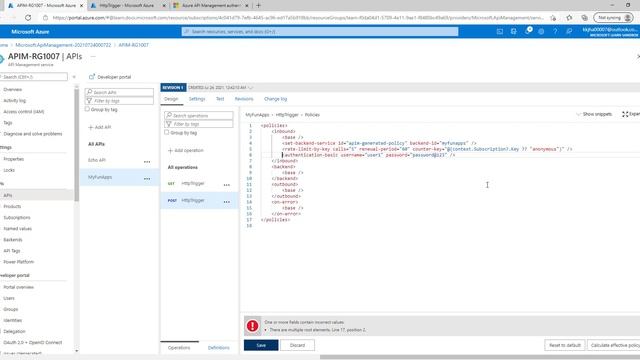This screenshot has height=360, width=640.
Task: Switch to the Revisions tab
Action: 244,99
